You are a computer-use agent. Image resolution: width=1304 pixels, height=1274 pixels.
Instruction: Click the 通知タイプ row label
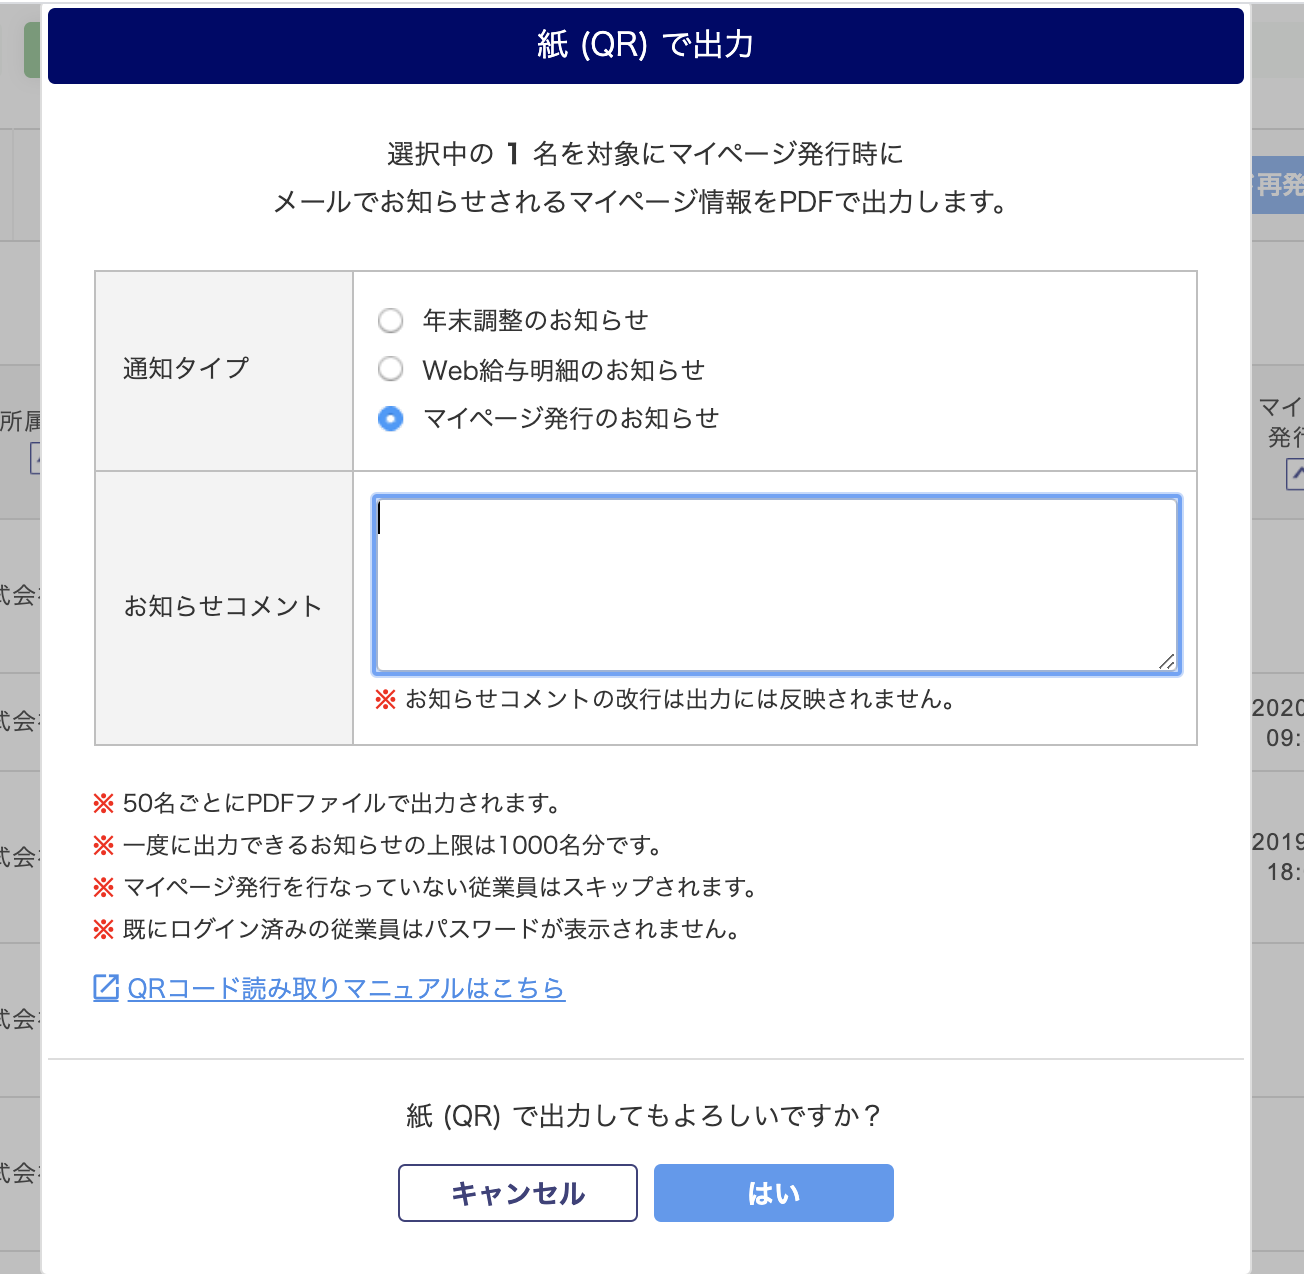(x=186, y=368)
